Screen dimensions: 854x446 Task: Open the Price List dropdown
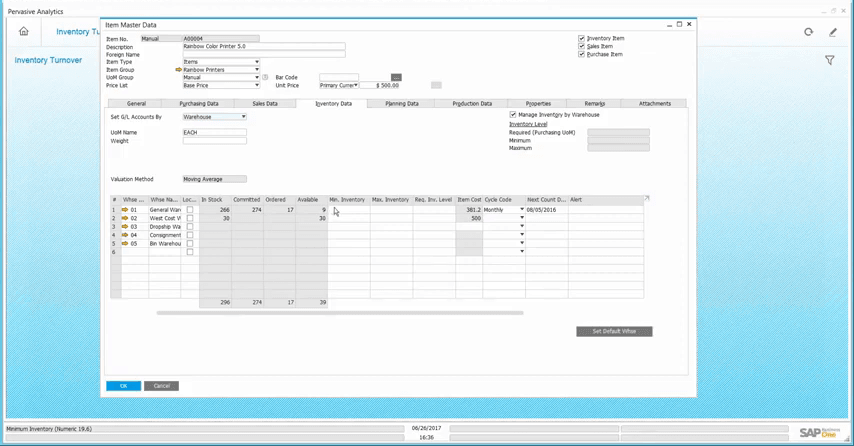tap(257, 85)
